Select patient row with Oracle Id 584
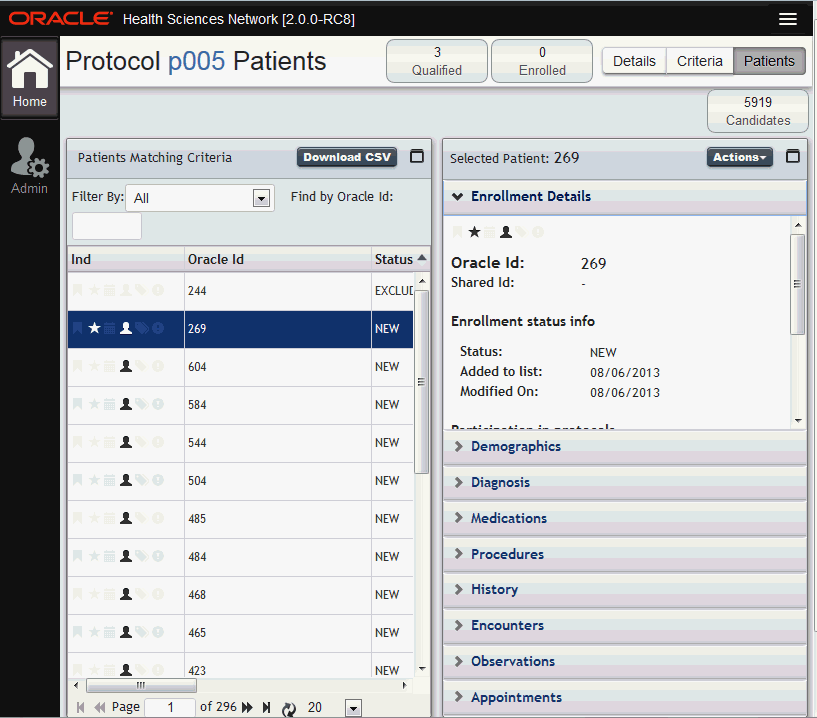 pos(240,404)
